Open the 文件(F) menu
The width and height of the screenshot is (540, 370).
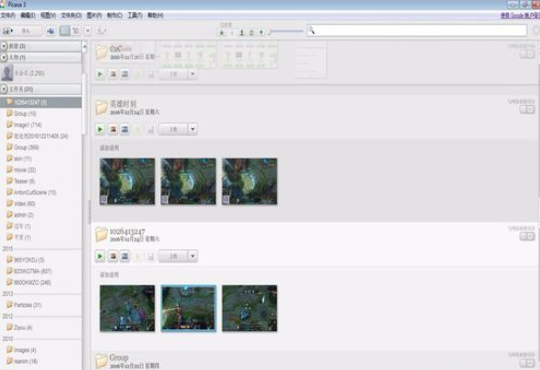[x=8, y=16]
